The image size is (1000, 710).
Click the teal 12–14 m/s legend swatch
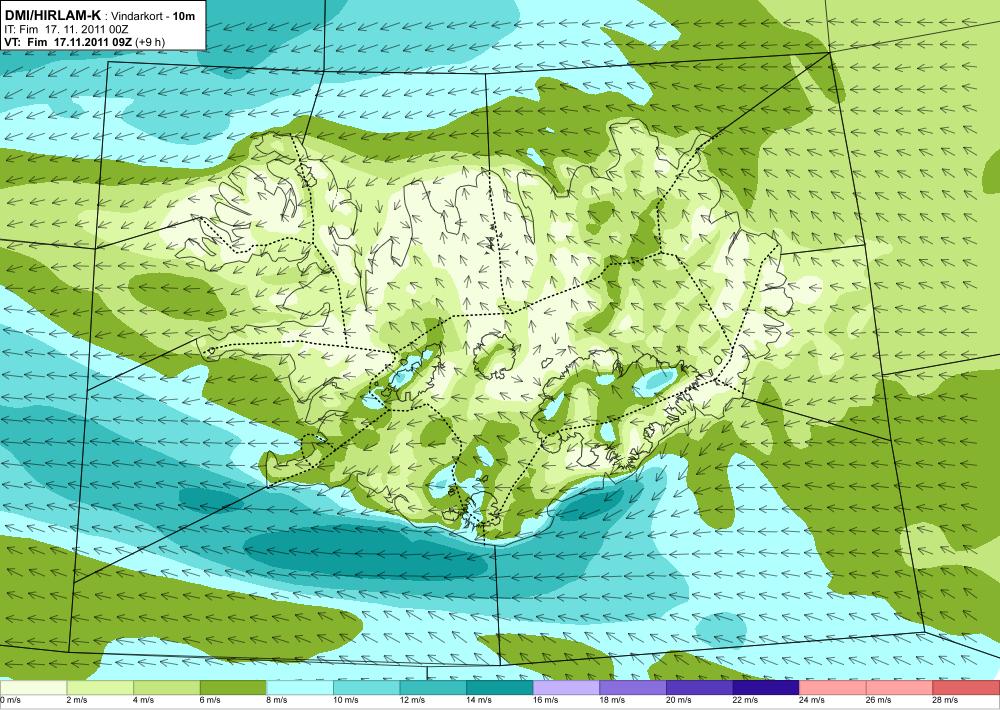coord(433,688)
